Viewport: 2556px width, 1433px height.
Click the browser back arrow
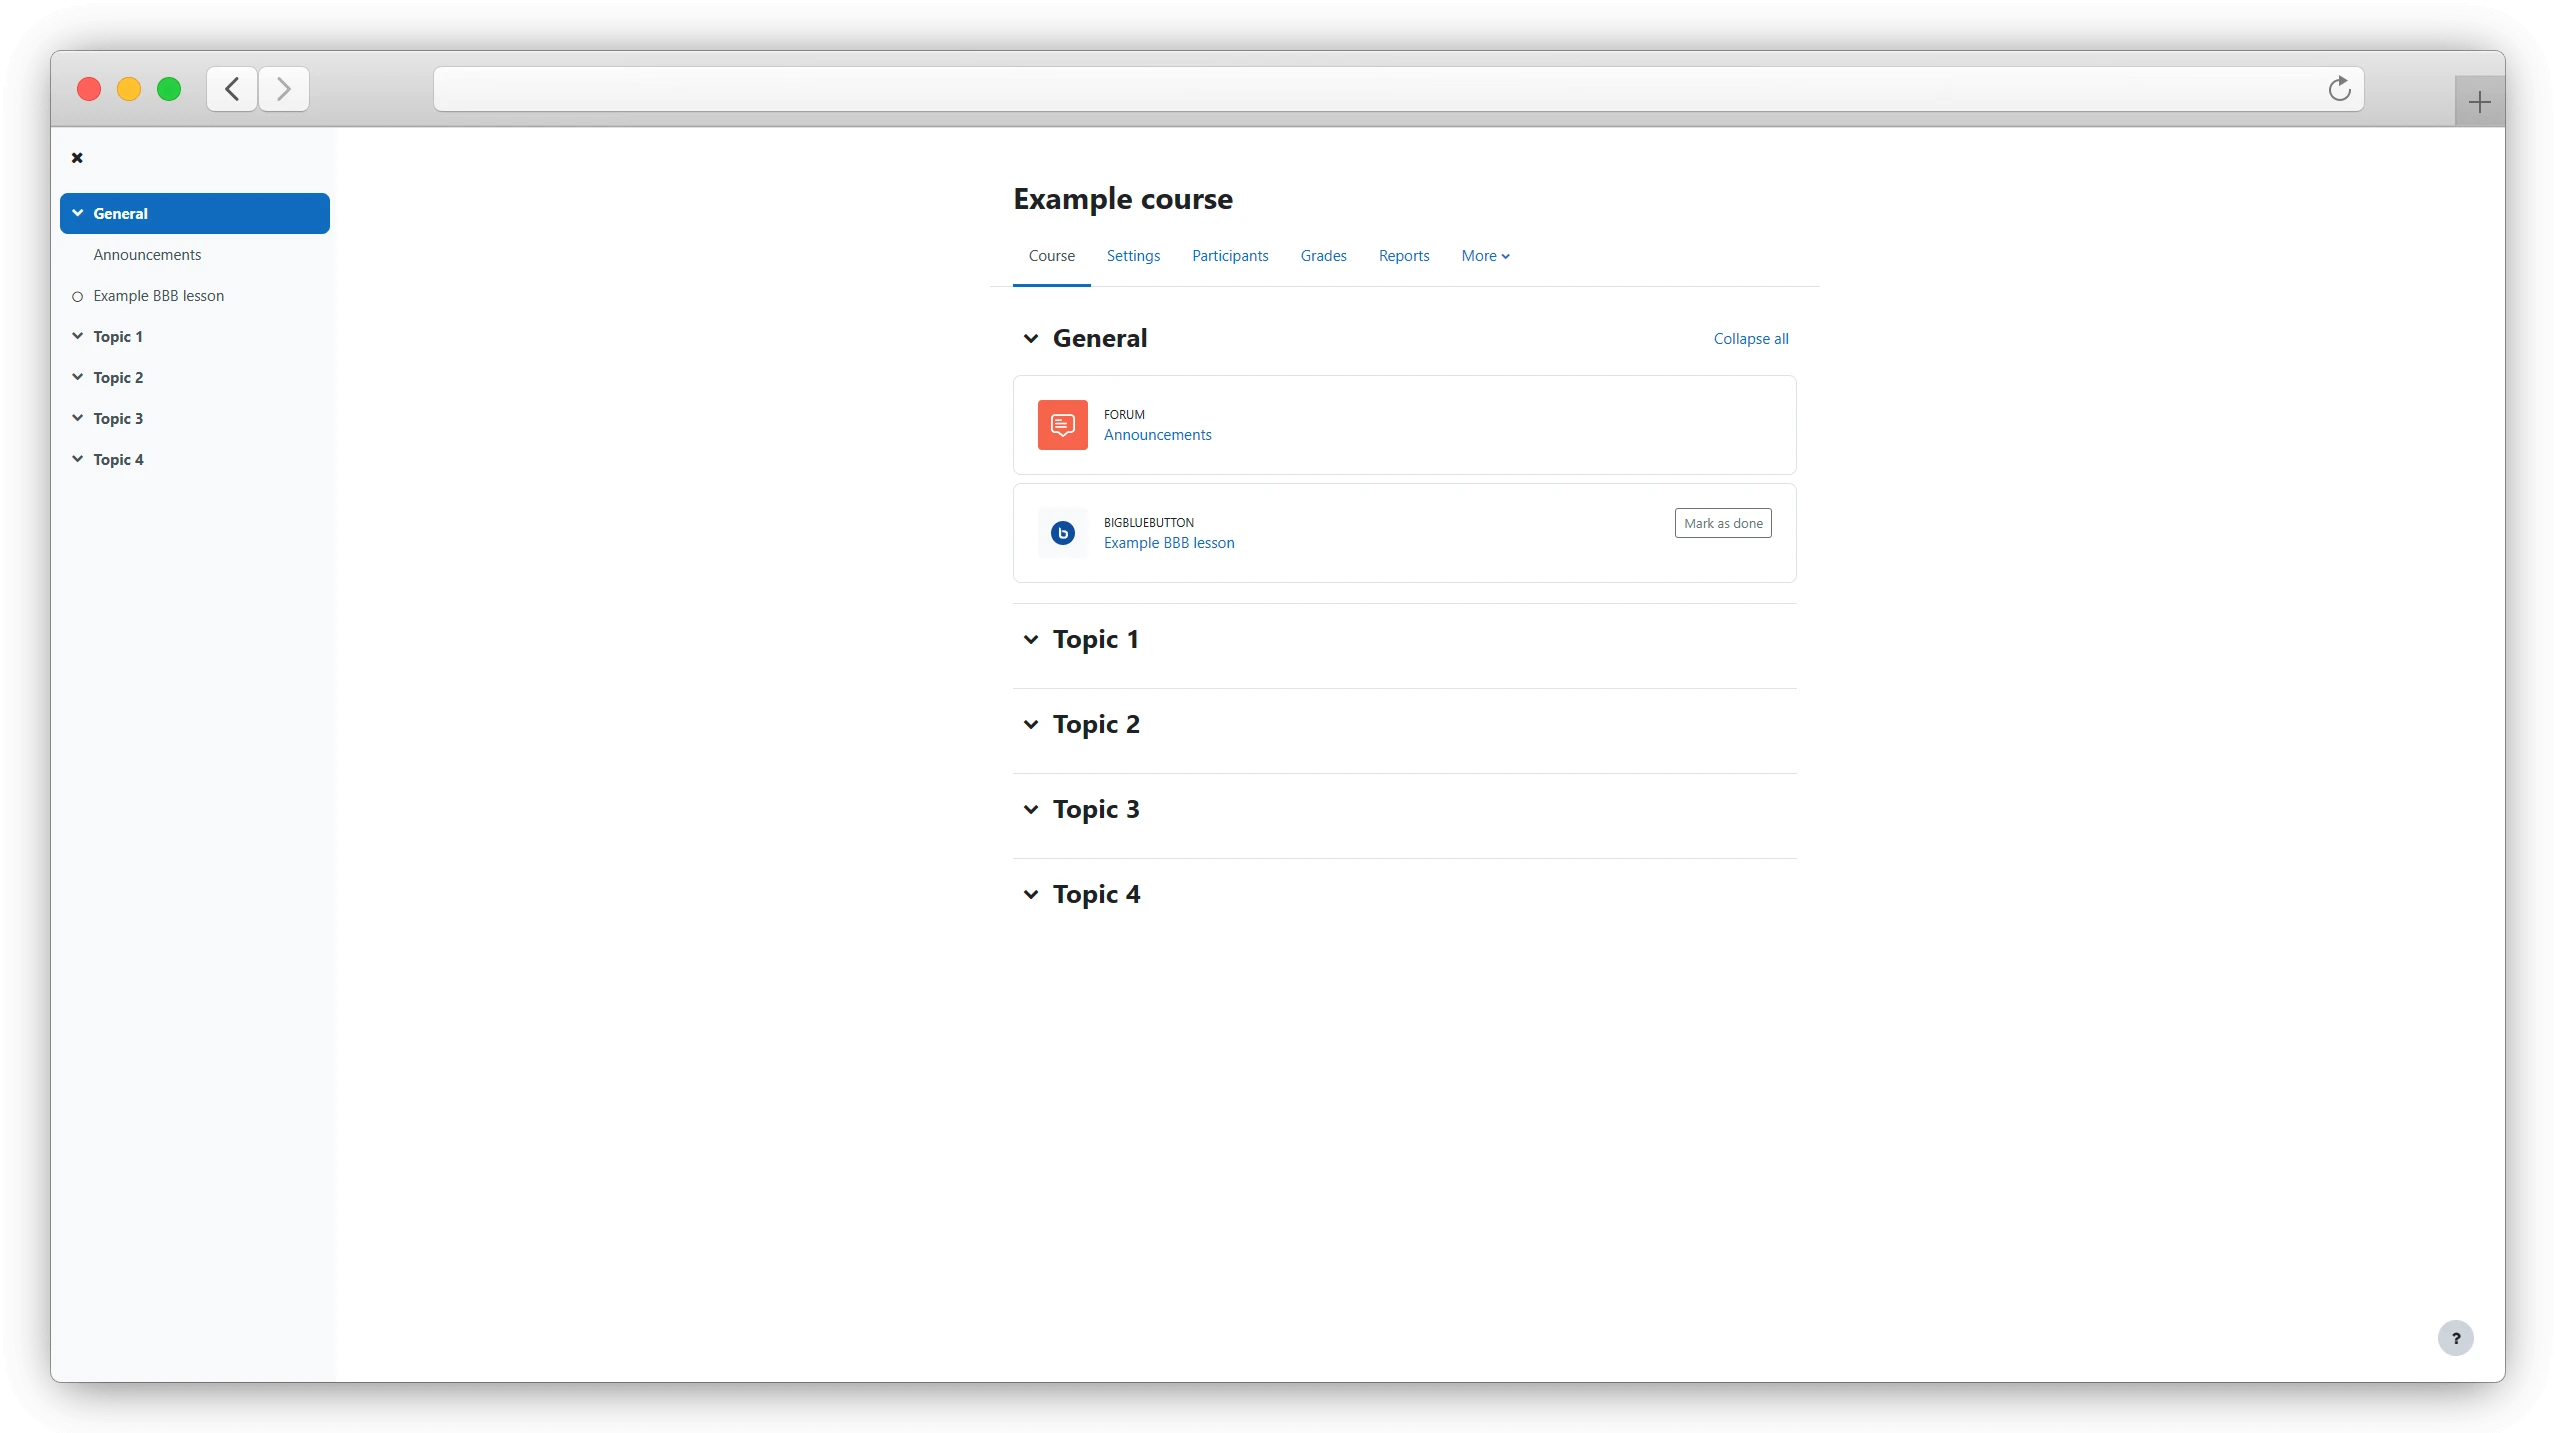coord(231,89)
